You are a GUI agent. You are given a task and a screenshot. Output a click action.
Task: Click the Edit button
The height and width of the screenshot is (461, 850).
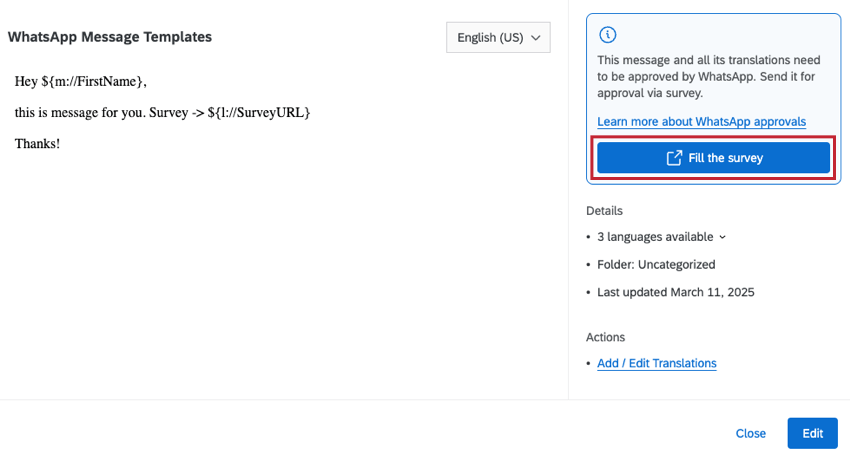tap(812, 433)
